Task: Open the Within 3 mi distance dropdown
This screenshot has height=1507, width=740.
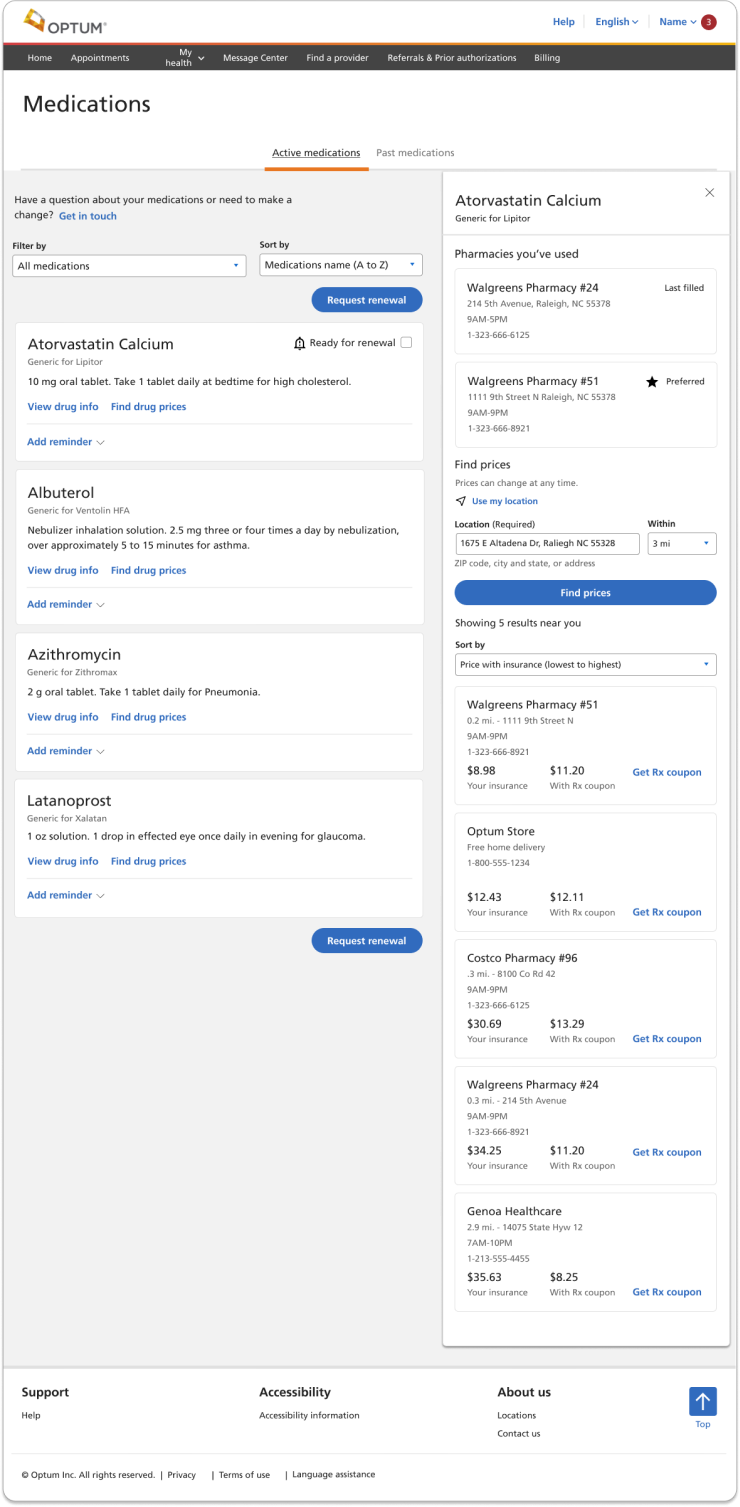Action: [682, 544]
